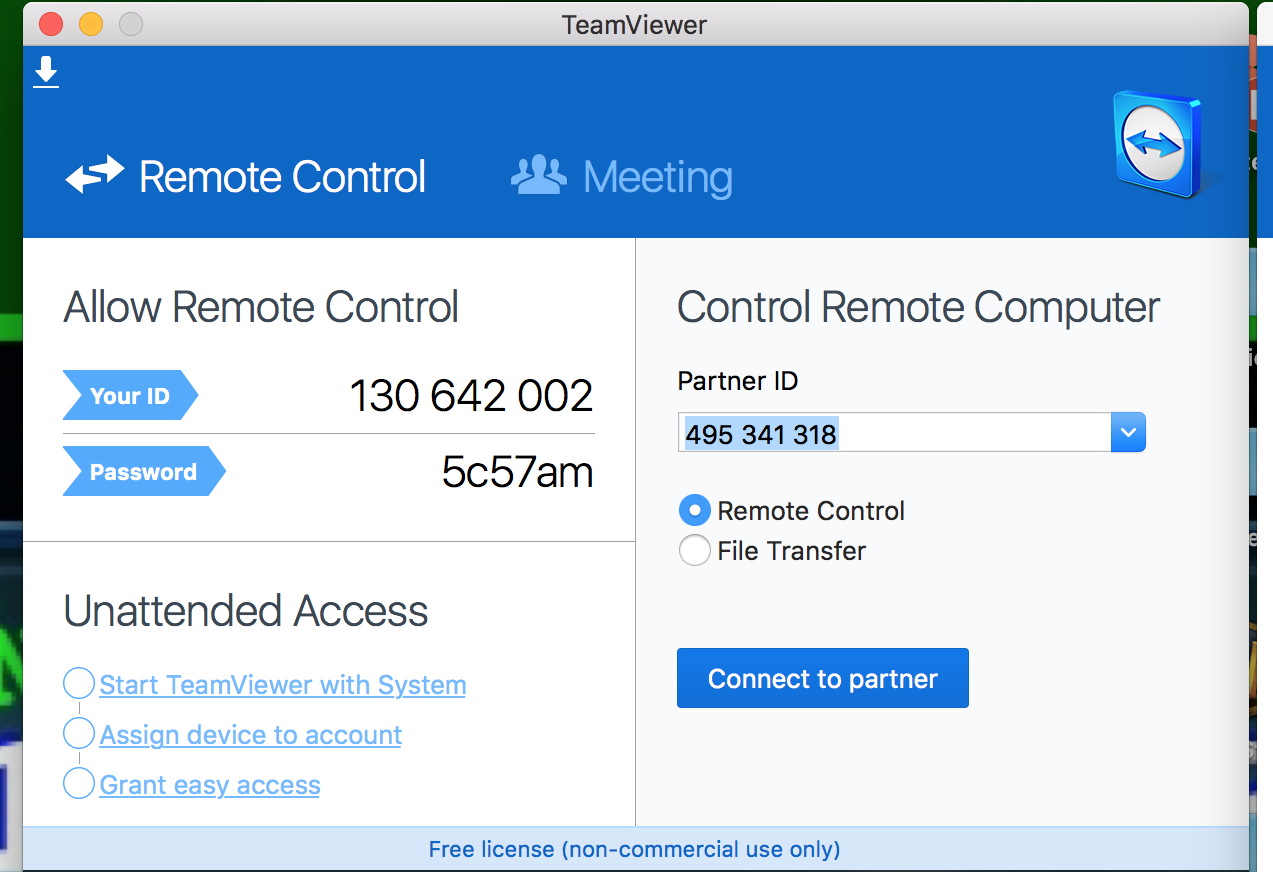Image resolution: width=1273 pixels, height=872 pixels.
Task: Open Start TeamViewer with System link
Action: (x=283, y=685)
